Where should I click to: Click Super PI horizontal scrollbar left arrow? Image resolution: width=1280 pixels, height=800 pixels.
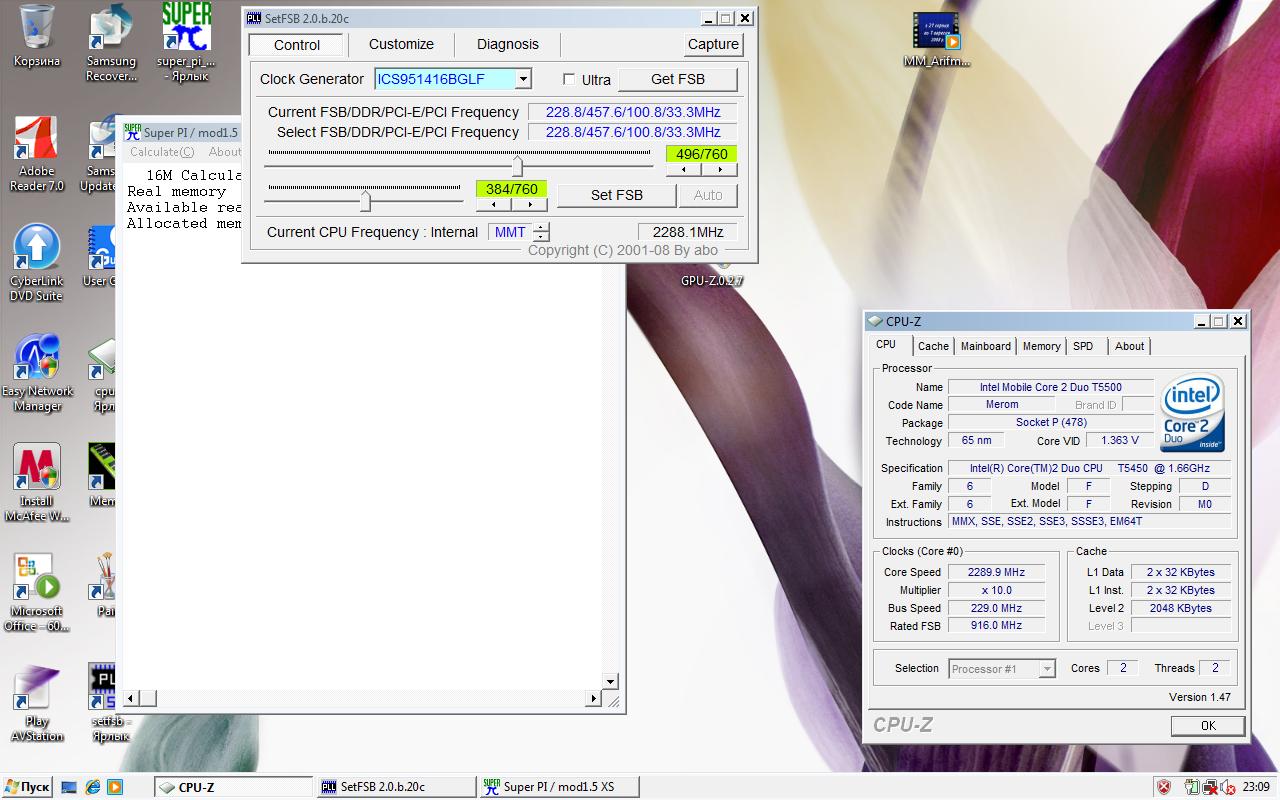(x=131, y=698)
